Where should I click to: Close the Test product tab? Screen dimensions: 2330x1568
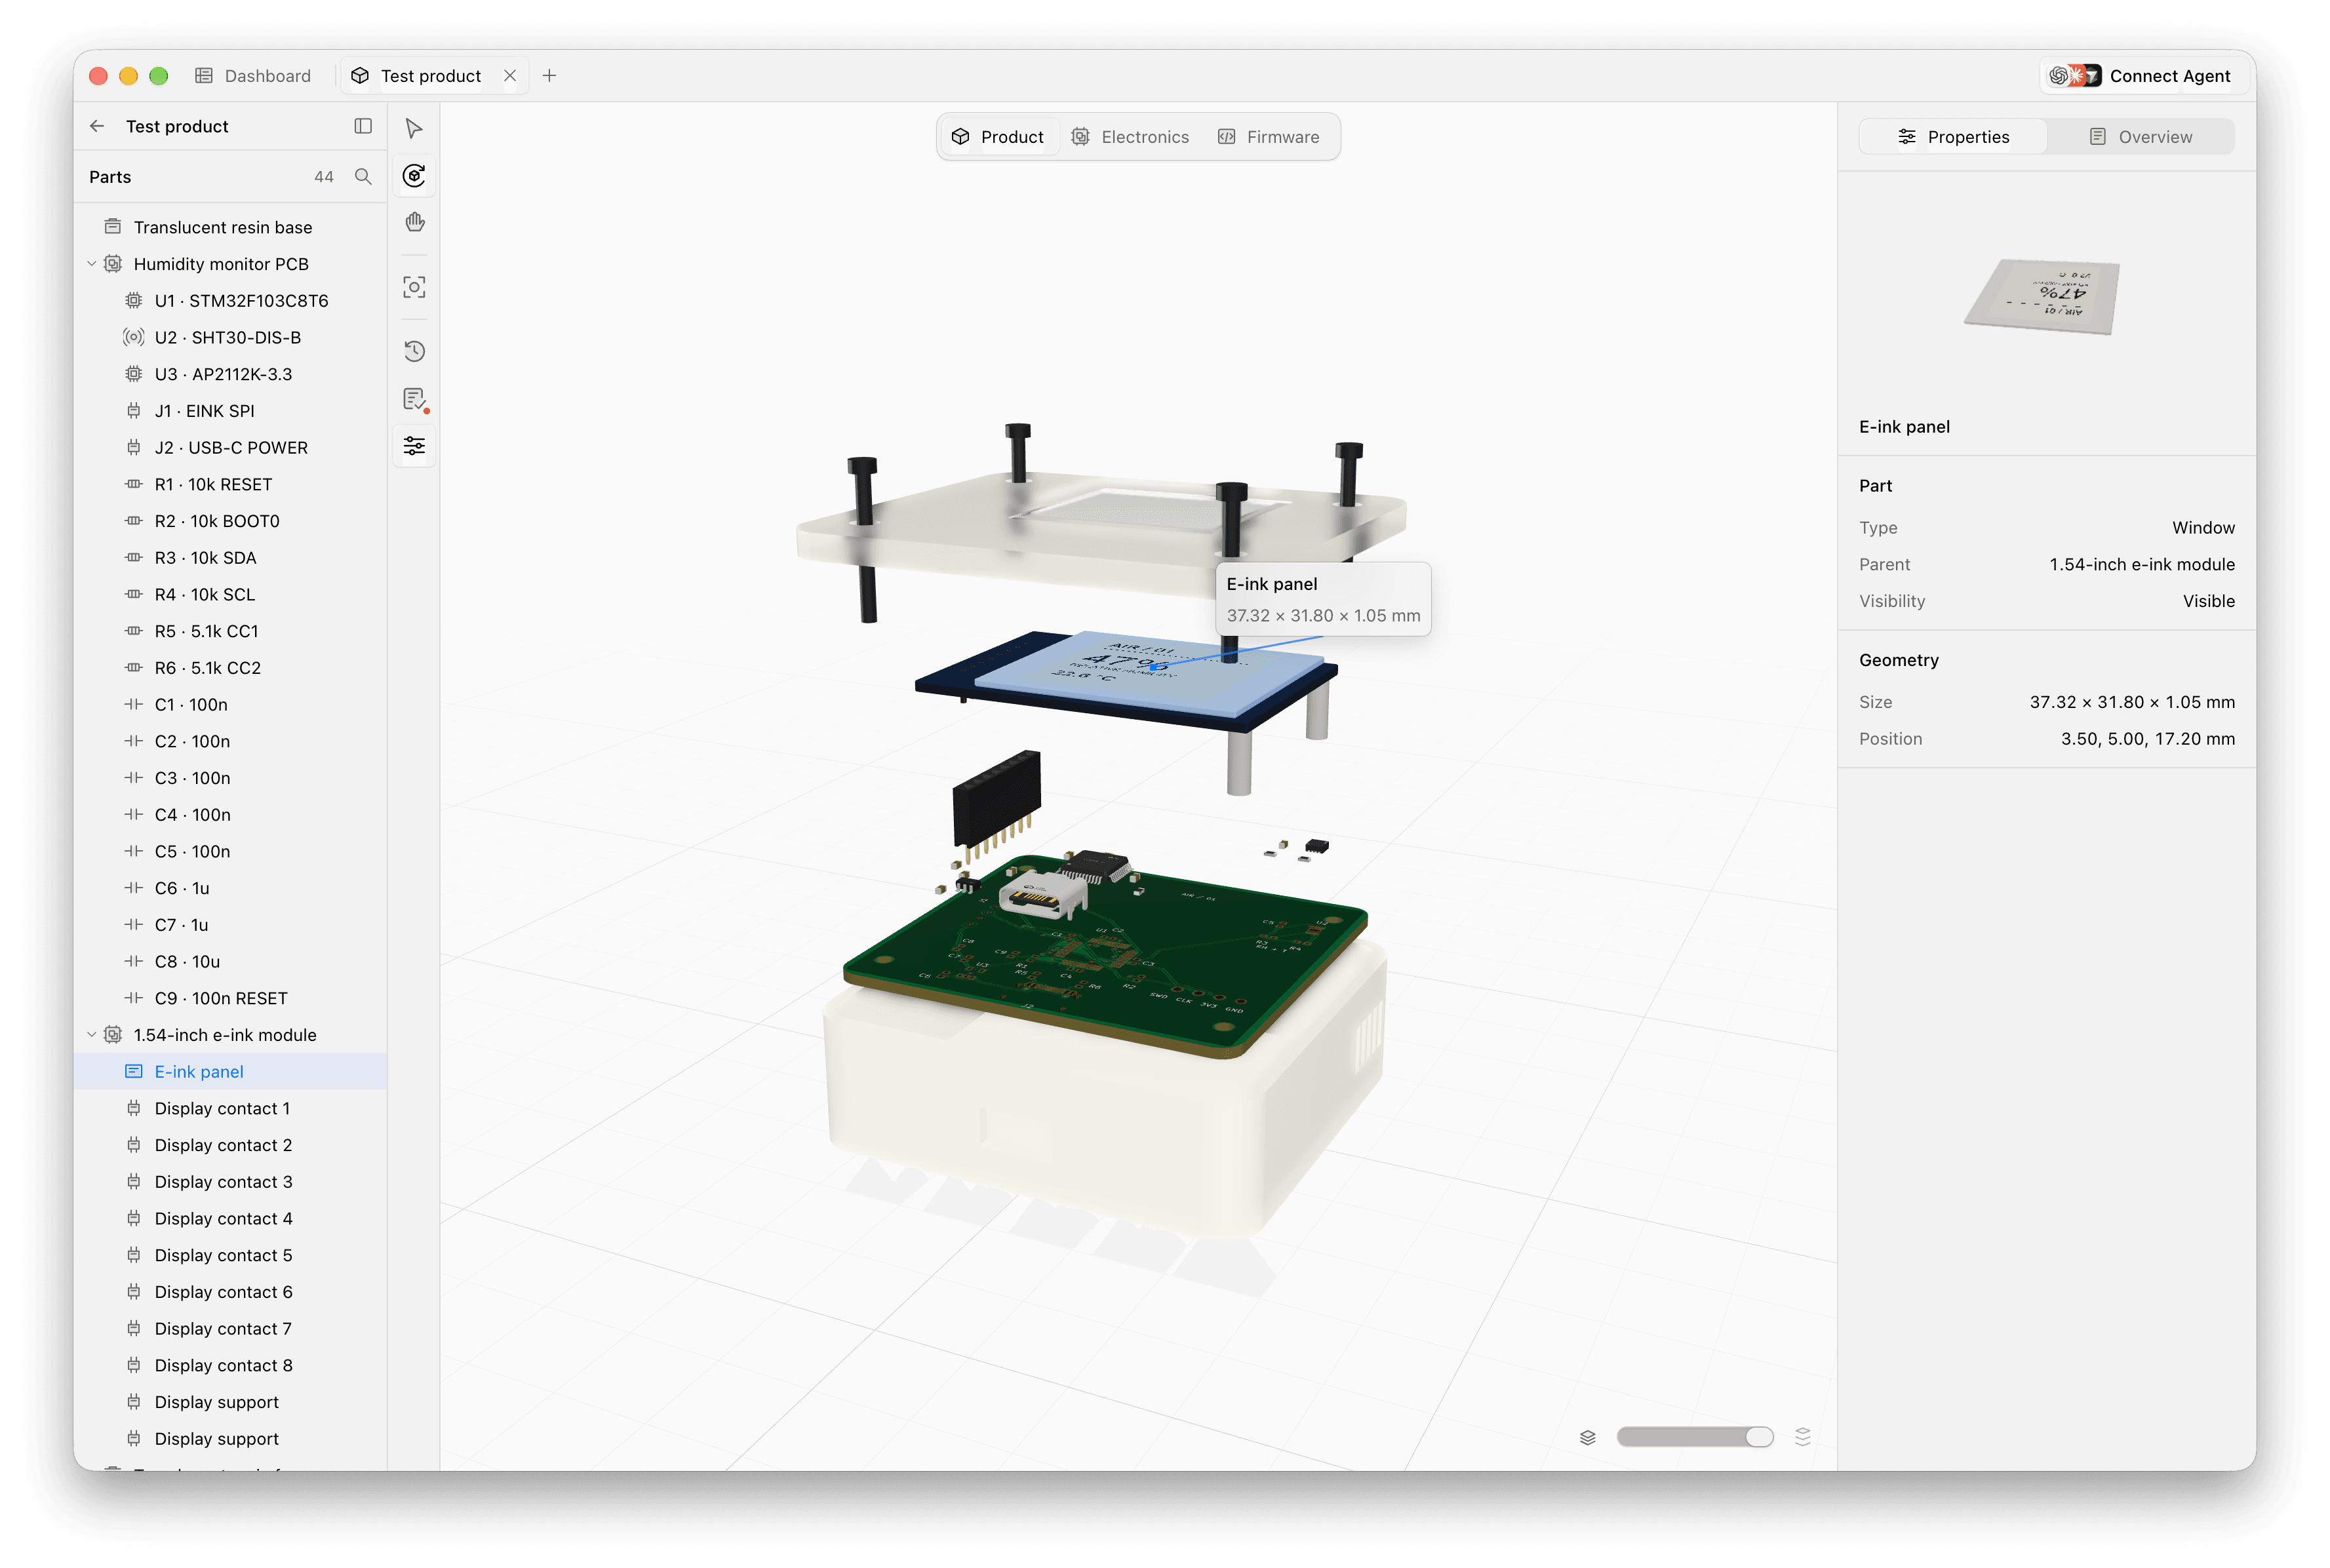tap(510, 76)
